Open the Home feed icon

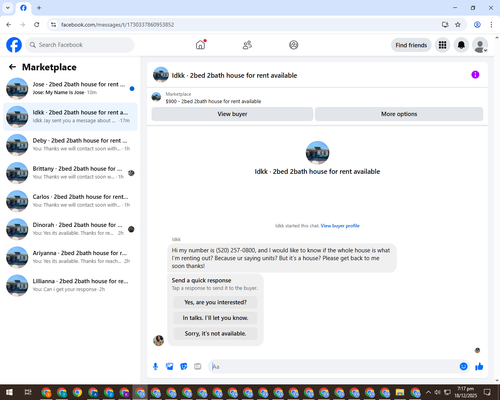coord(200,45)
